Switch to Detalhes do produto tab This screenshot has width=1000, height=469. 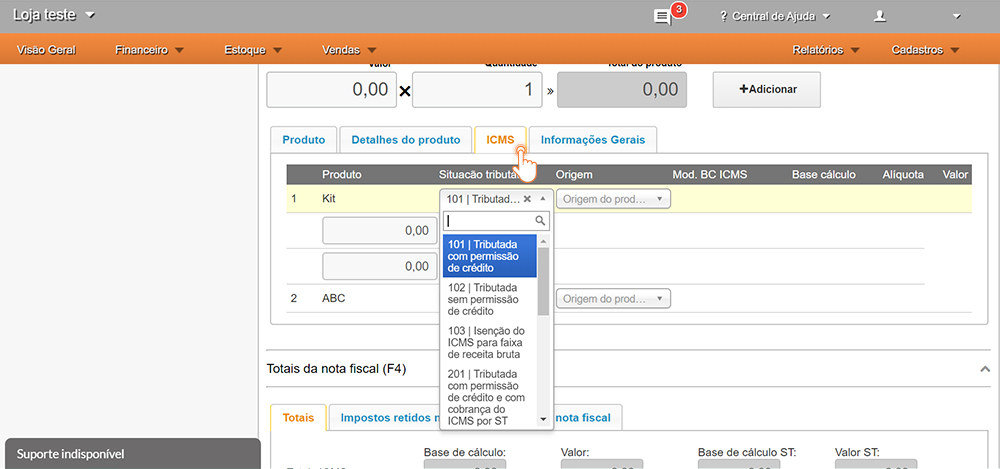[x=405, y=140]
